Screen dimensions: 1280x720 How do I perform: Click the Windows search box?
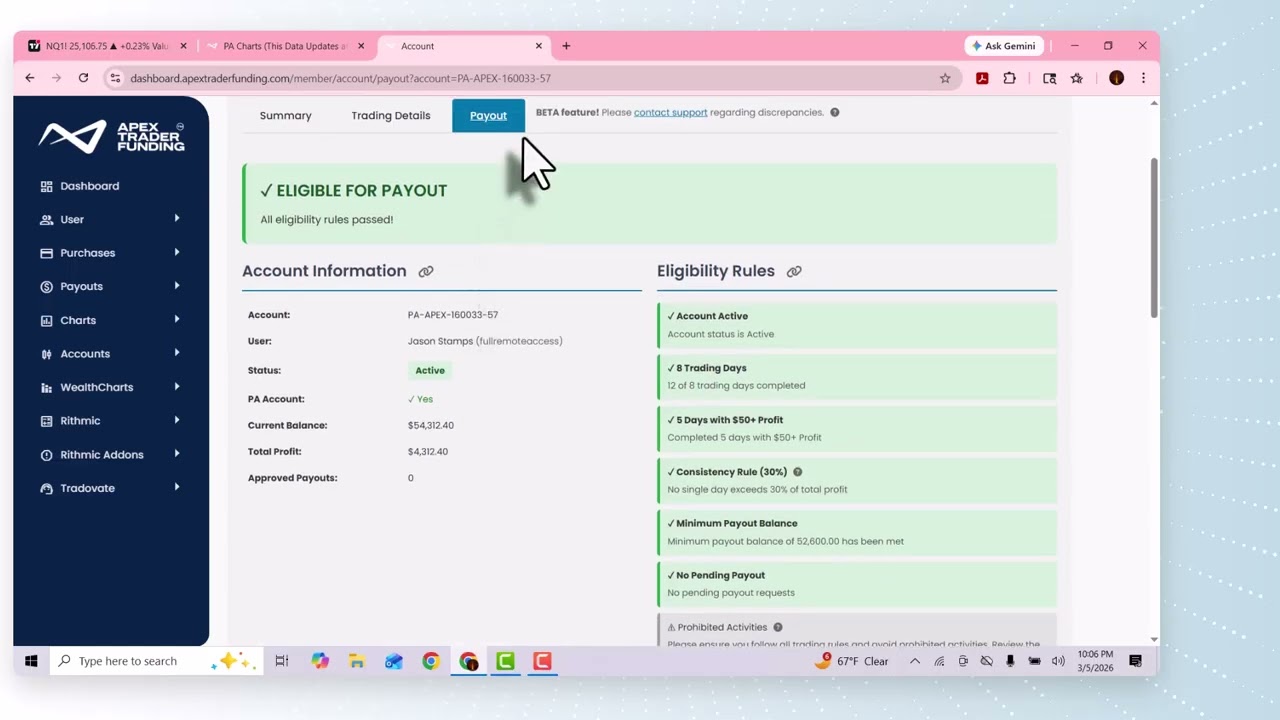[155, 661]
